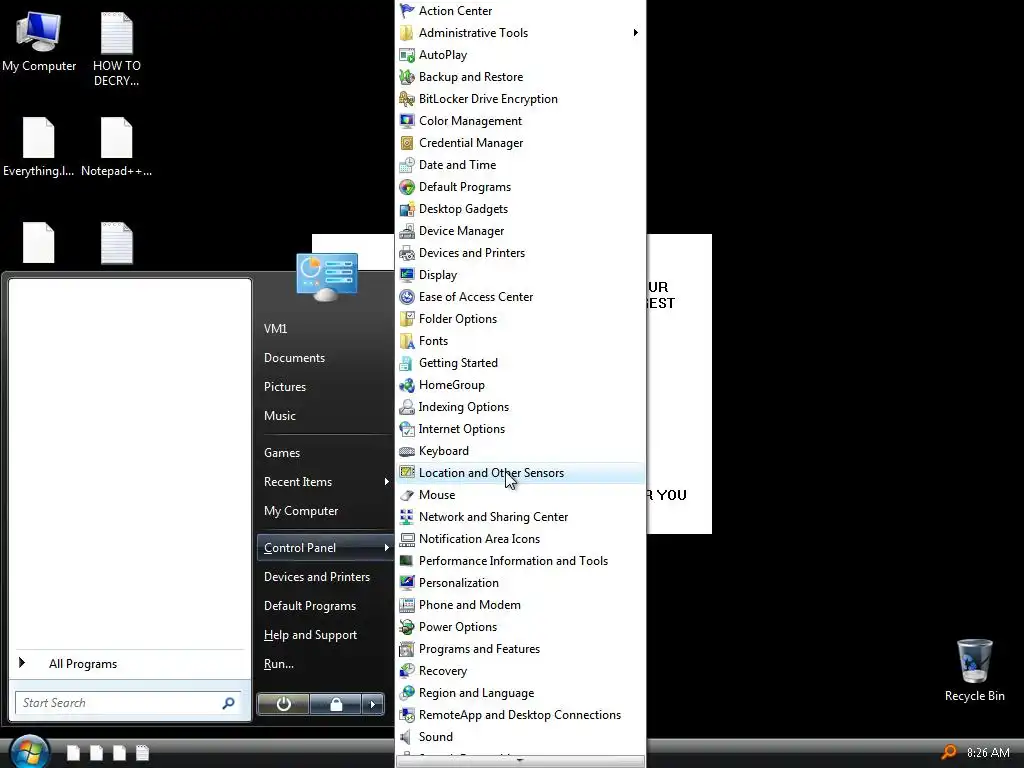
Task: Click Run... in Start menu
Action: [x=279, y=664]
